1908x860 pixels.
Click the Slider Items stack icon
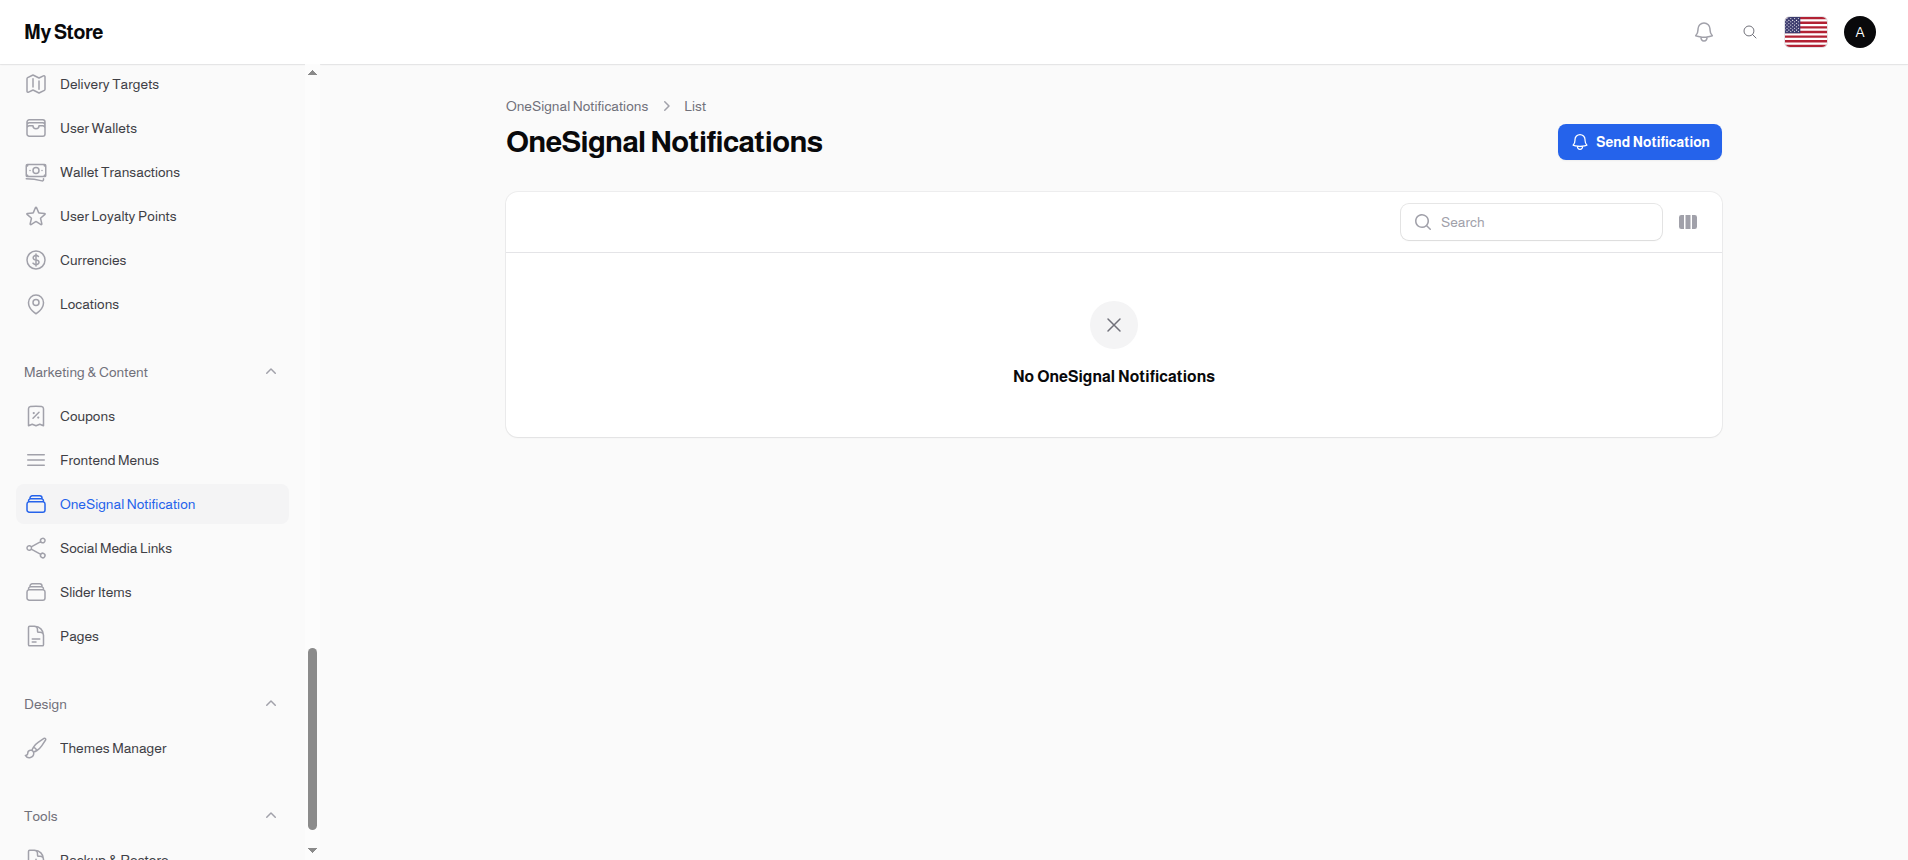point(36,592)
